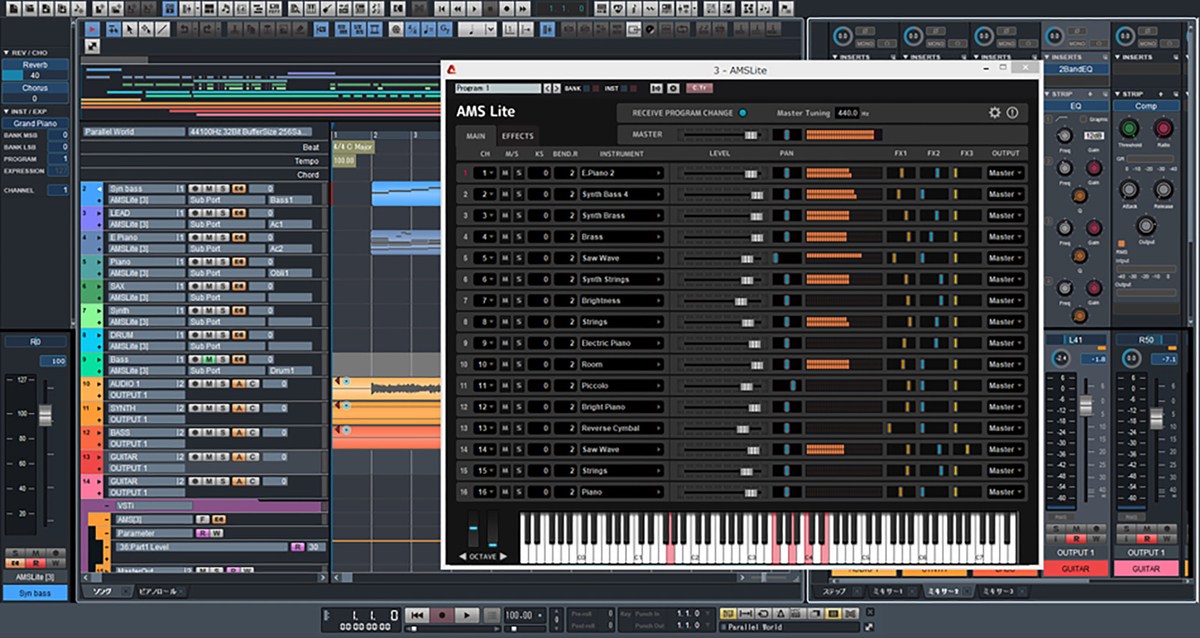Click play in top toolbar transport
The width and height of the screenshot is (1200, 638).
pos(474,8)
